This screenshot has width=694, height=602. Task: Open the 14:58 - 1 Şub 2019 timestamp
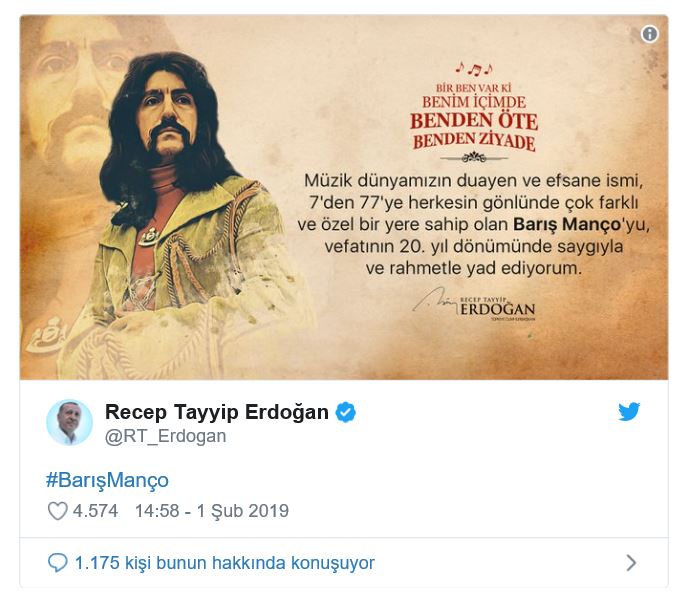tap(212, 511)
